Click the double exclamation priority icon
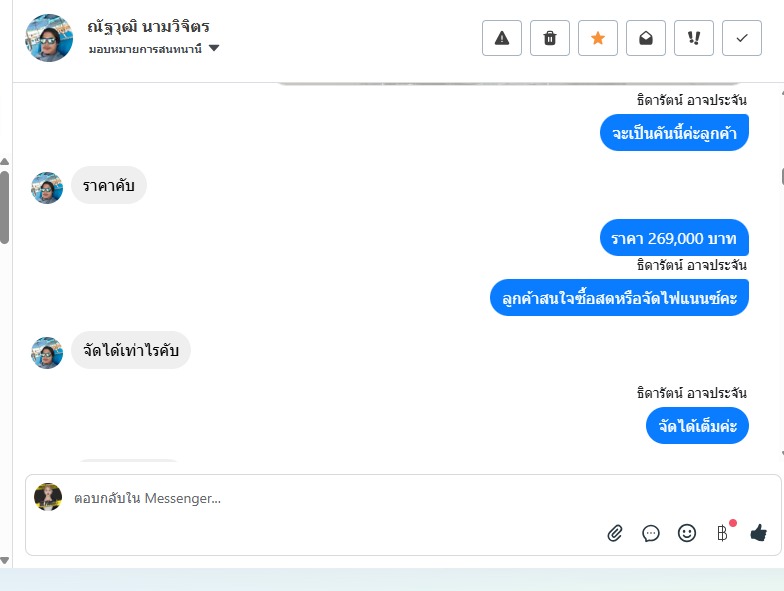This screenshot has width=784, height=591. [x=694, y=38]
